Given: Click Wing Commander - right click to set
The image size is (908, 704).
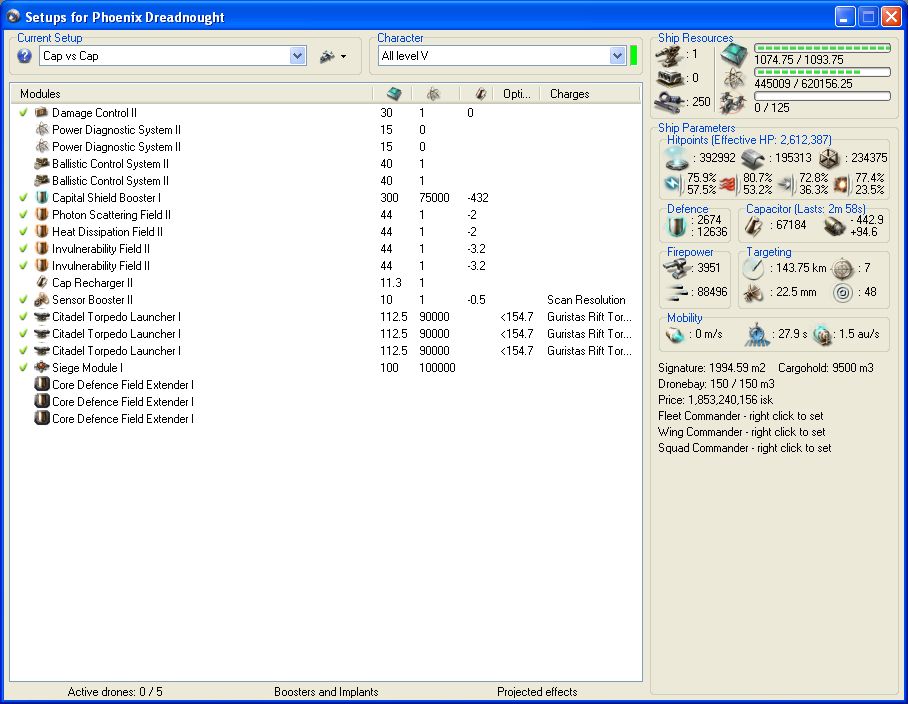Looking at the screenshot, I should click(x=742, y=432).
